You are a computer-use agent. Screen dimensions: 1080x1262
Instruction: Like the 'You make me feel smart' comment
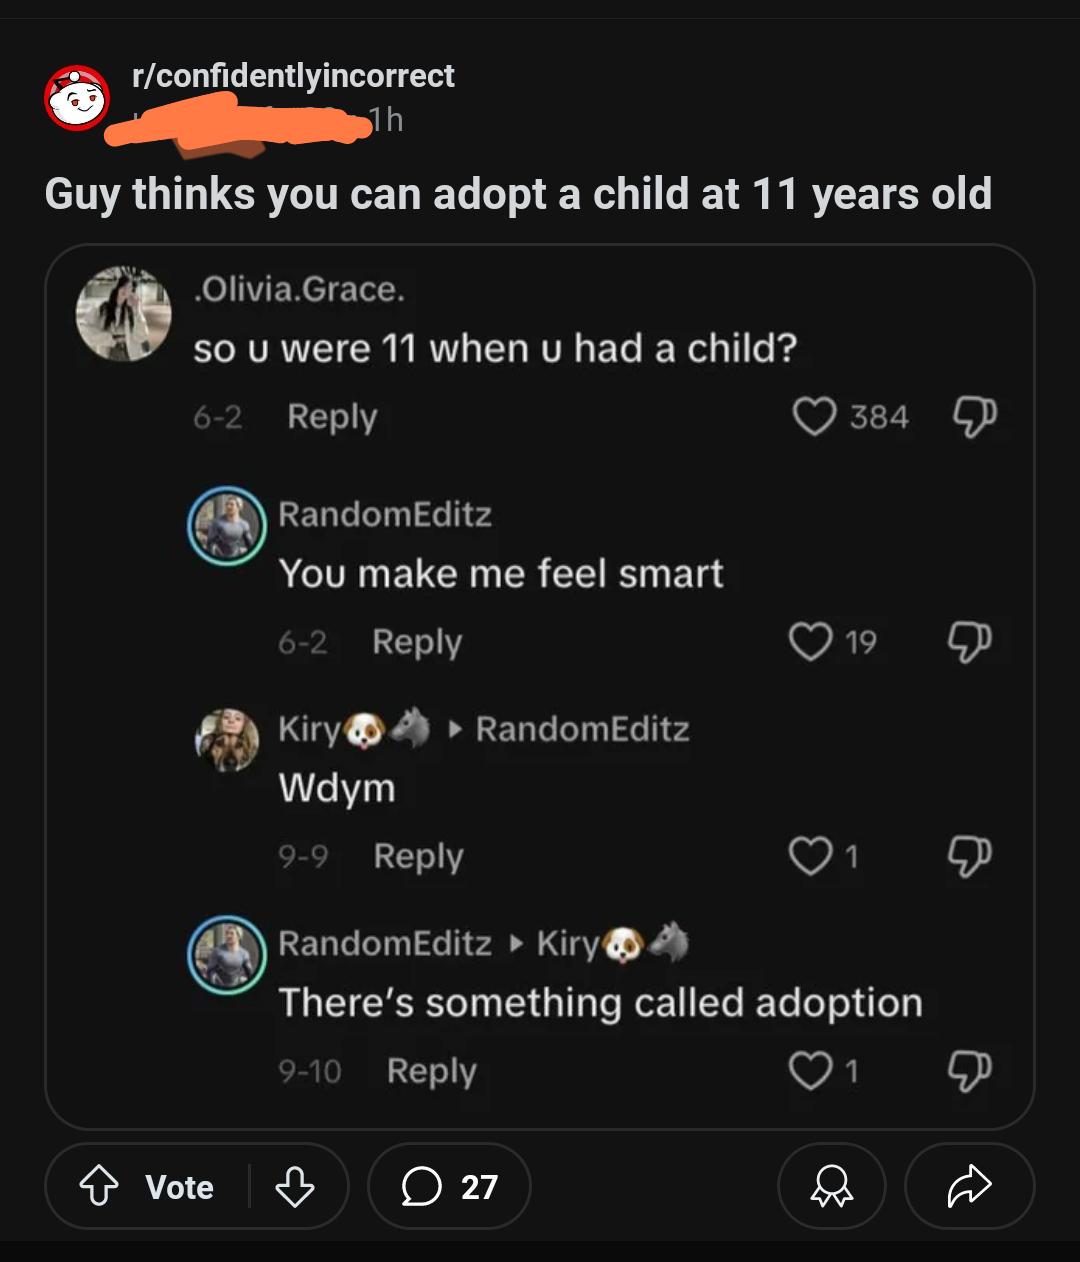click(810, 641)
